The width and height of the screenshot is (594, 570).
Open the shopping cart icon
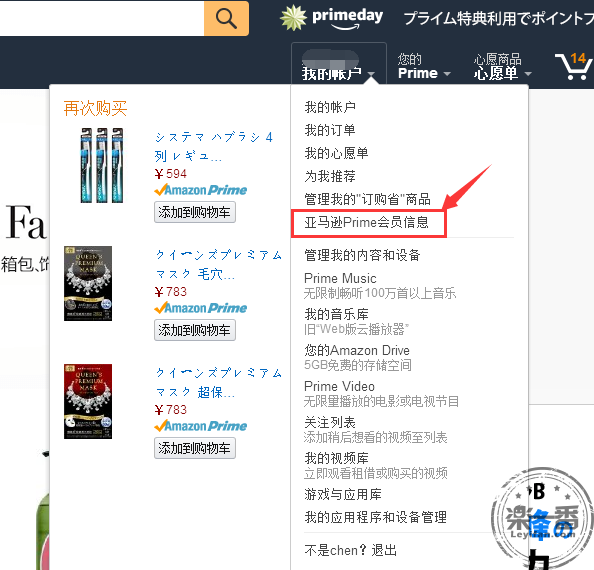point(574,66)
